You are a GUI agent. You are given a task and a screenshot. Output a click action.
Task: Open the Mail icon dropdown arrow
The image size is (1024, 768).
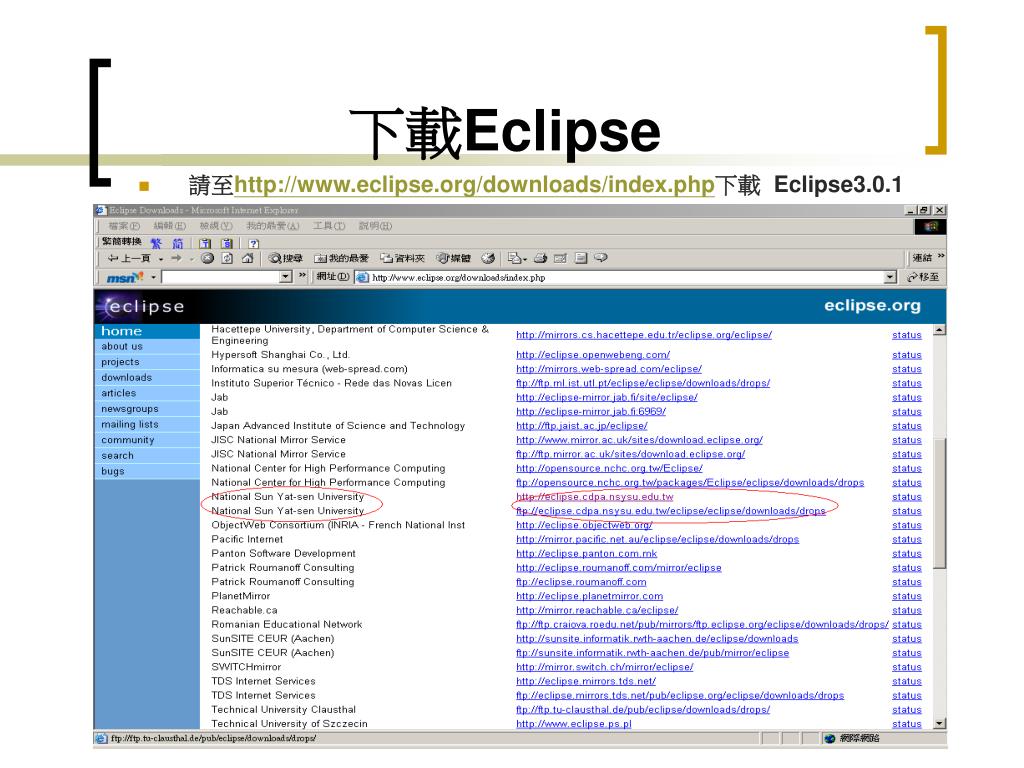[x=525, y=259]
